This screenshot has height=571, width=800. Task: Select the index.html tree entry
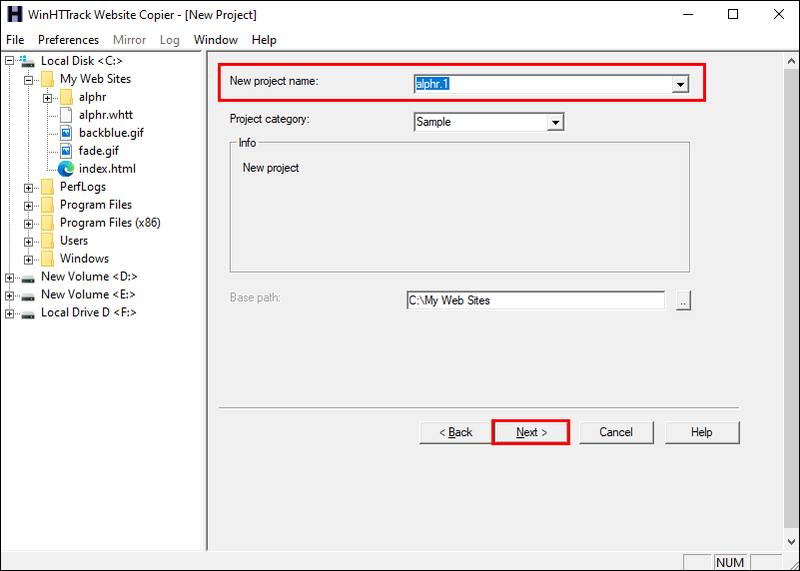click(107, 169)
